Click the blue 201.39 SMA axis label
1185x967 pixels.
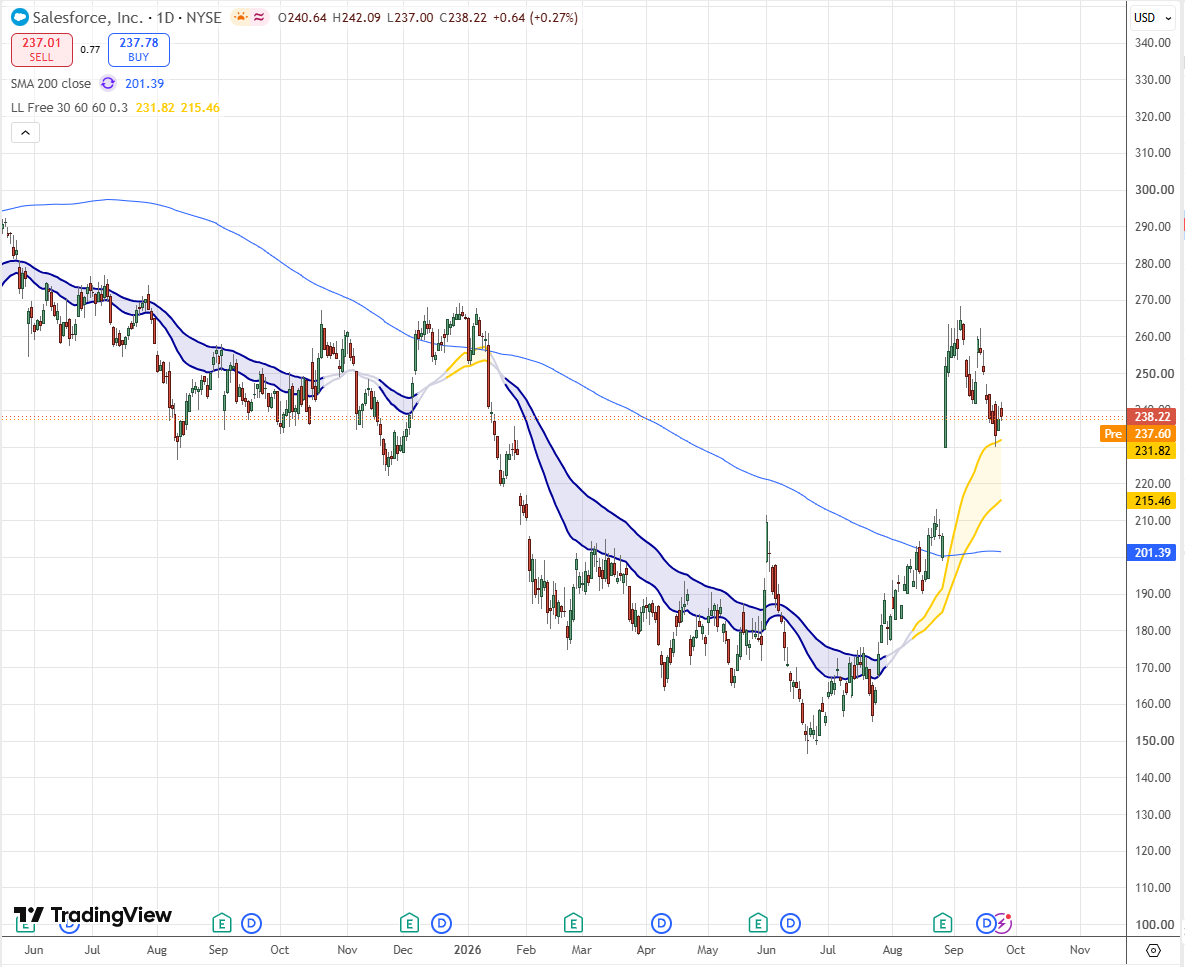click(1152, 553)
